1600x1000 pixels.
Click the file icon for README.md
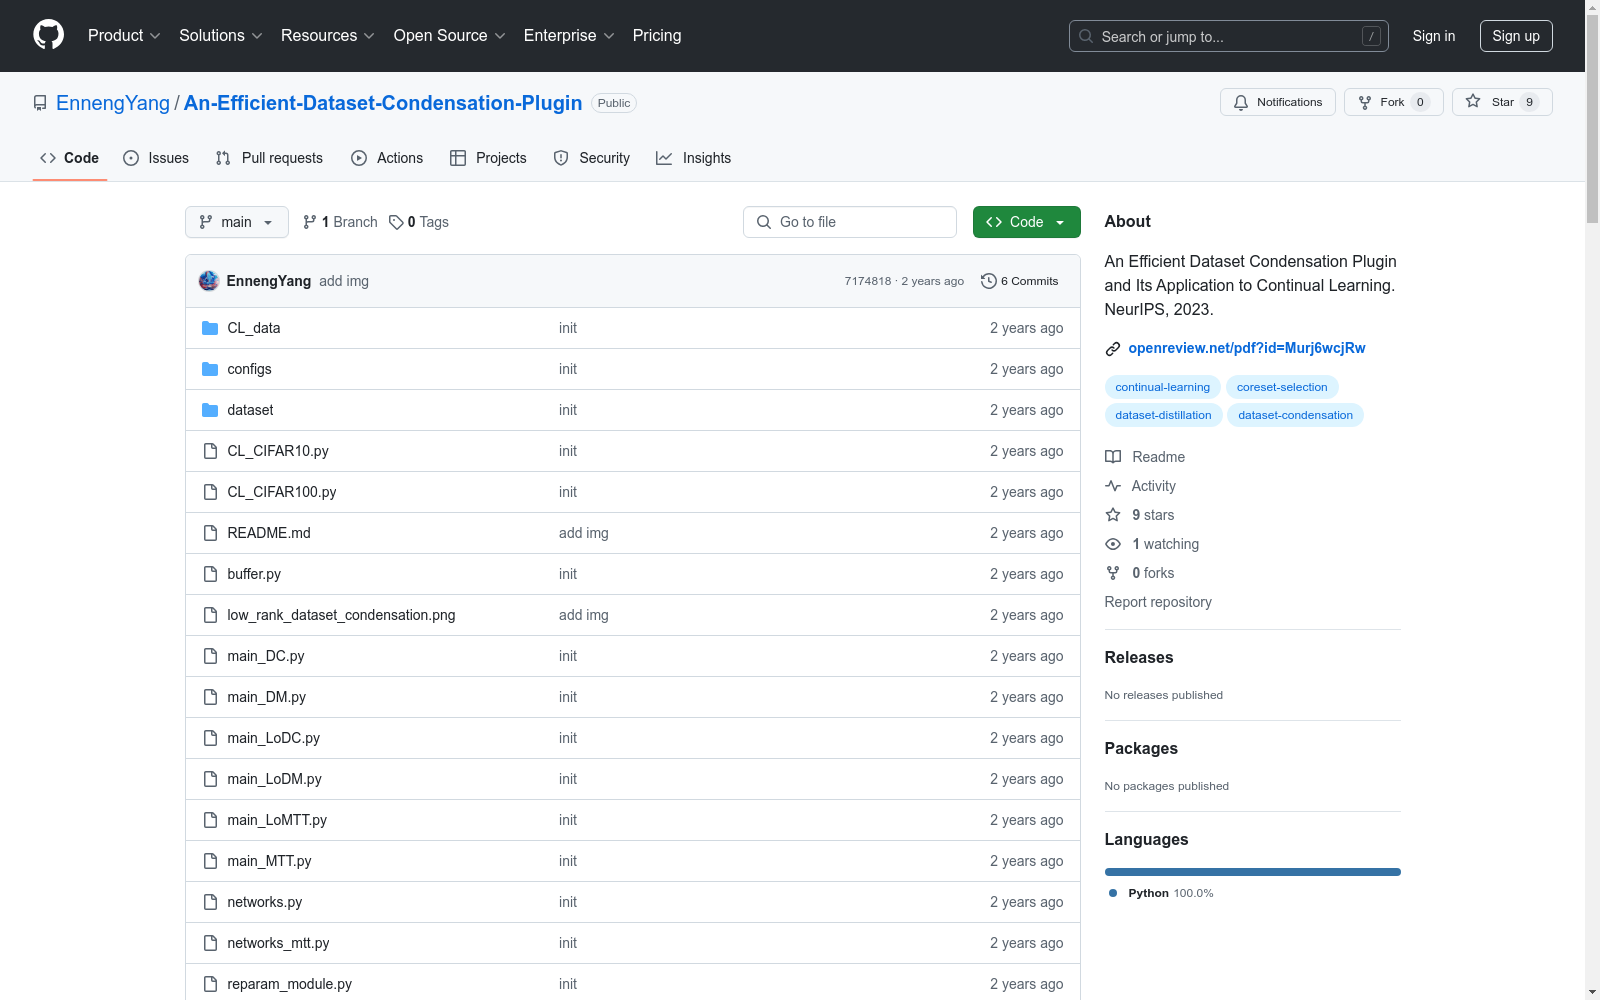point(210,533)
